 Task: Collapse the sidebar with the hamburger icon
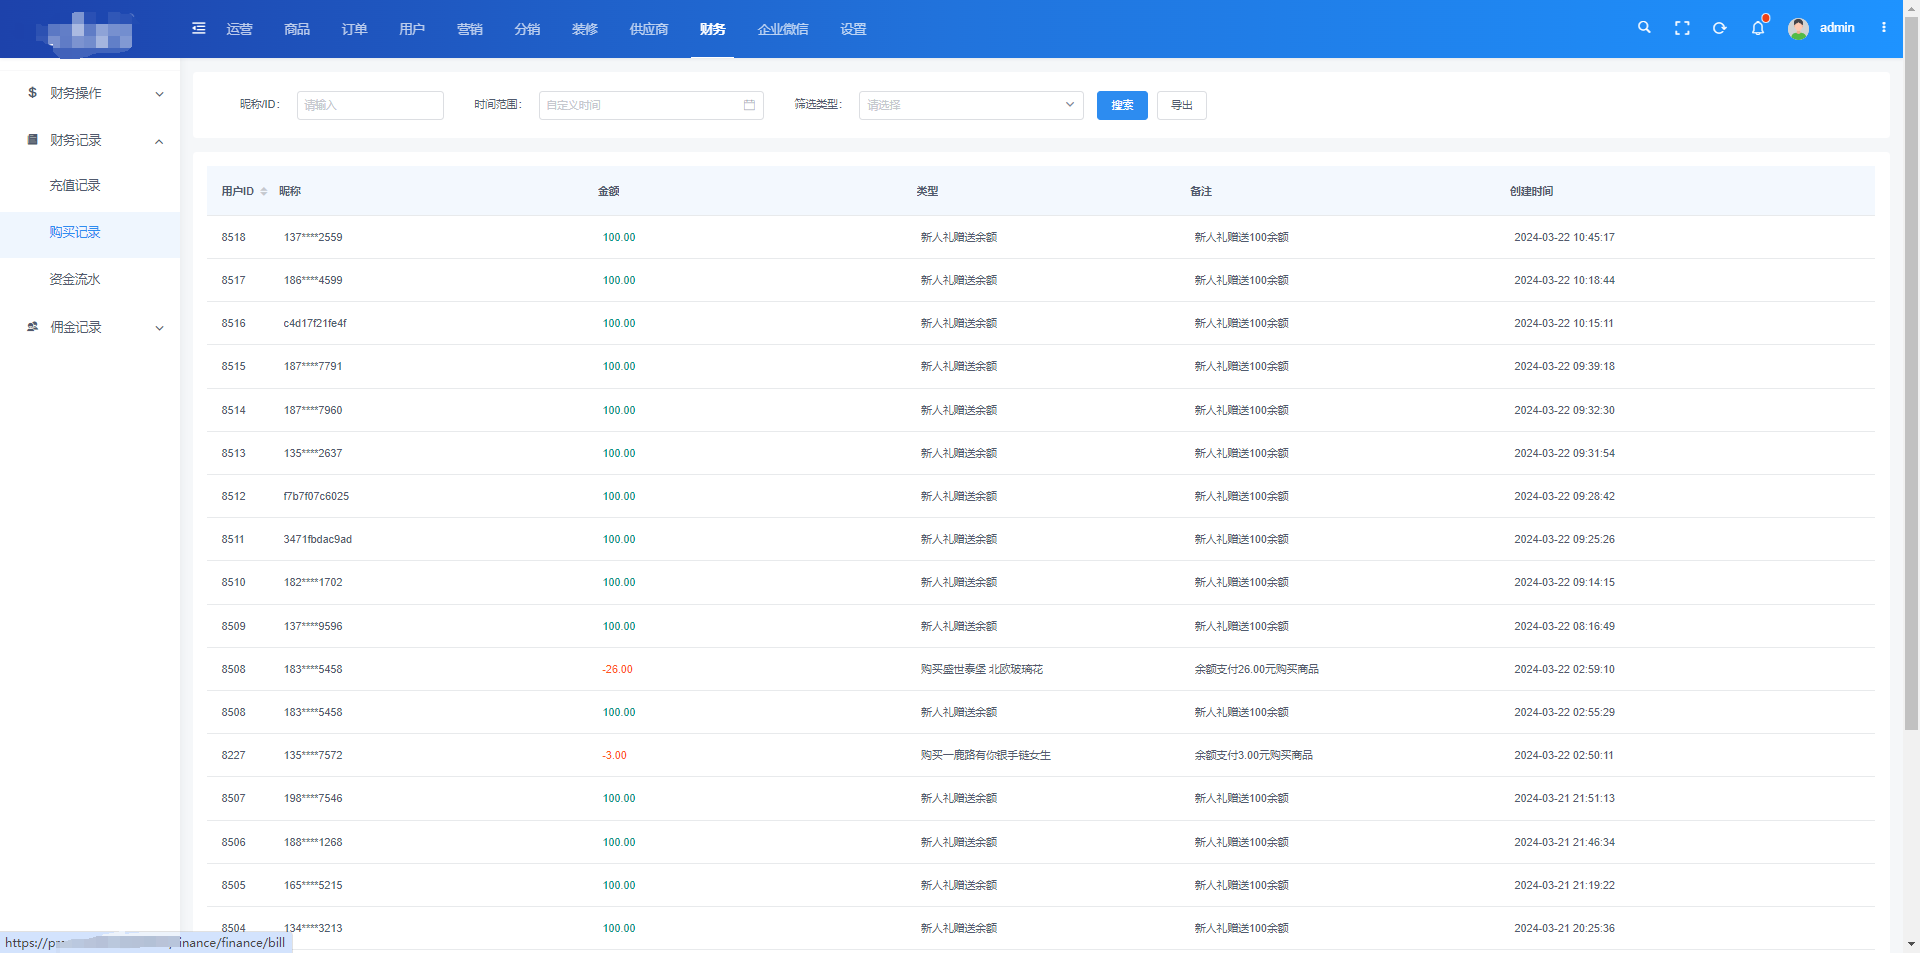(x=199, y=28)
